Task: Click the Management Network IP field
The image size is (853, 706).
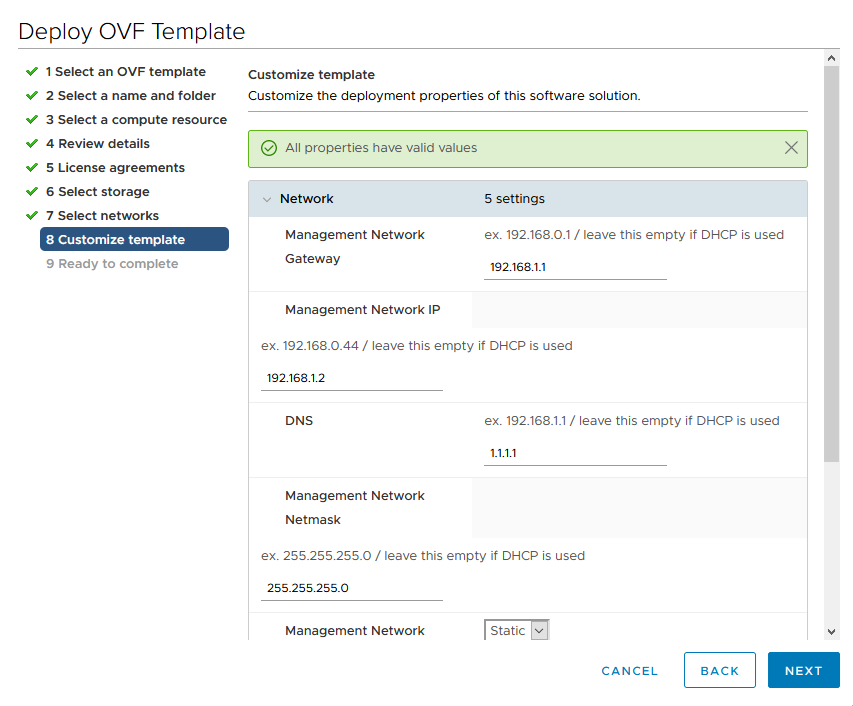Action: (351, 379)
